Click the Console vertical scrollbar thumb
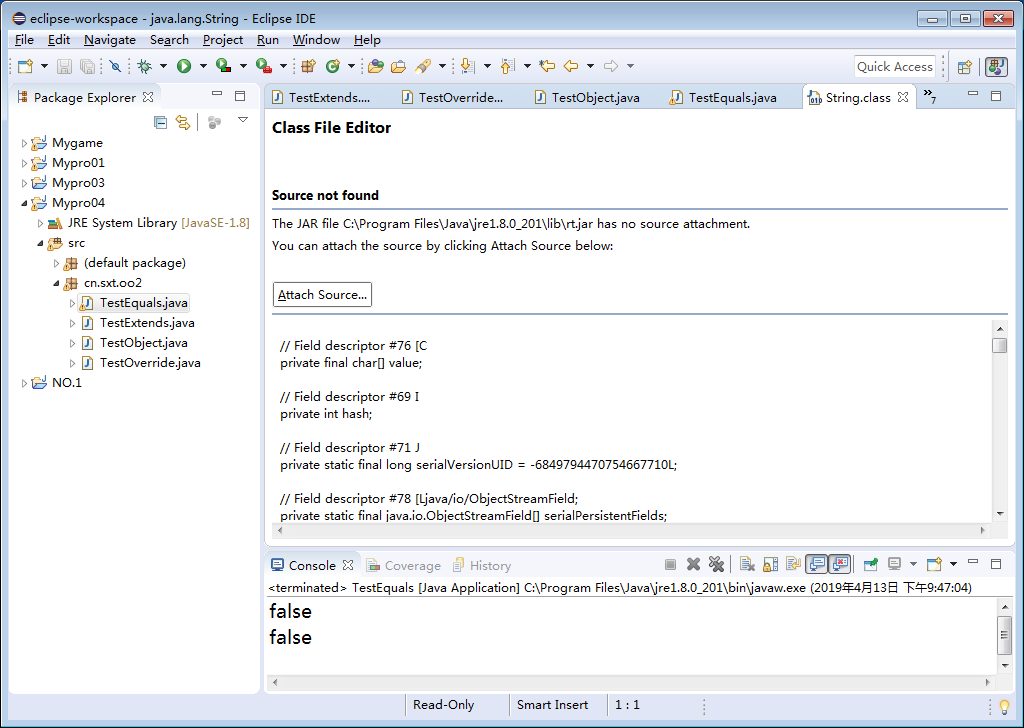This screenshot has width=1024, height=728. (x=1004, y=635)
